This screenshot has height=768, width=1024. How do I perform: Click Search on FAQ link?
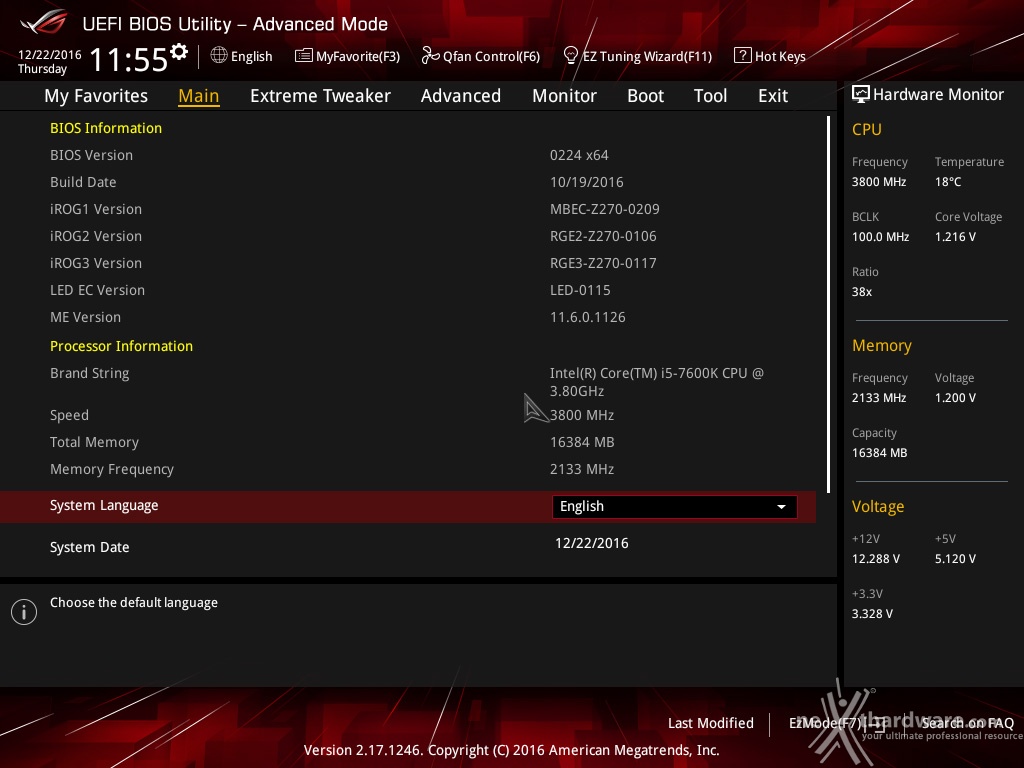click(x=968, y=723)
